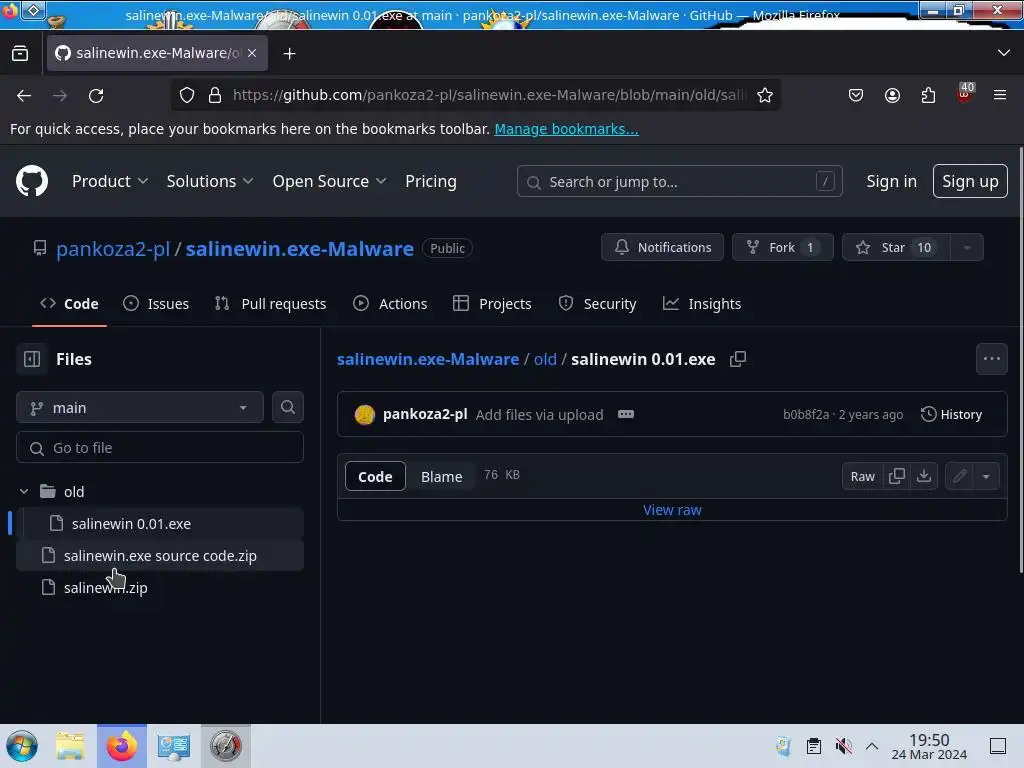Viewport: 1024px width, 768px height.
Task: Open salinewin.exe source code.zip file
Action: click(160, 555)
